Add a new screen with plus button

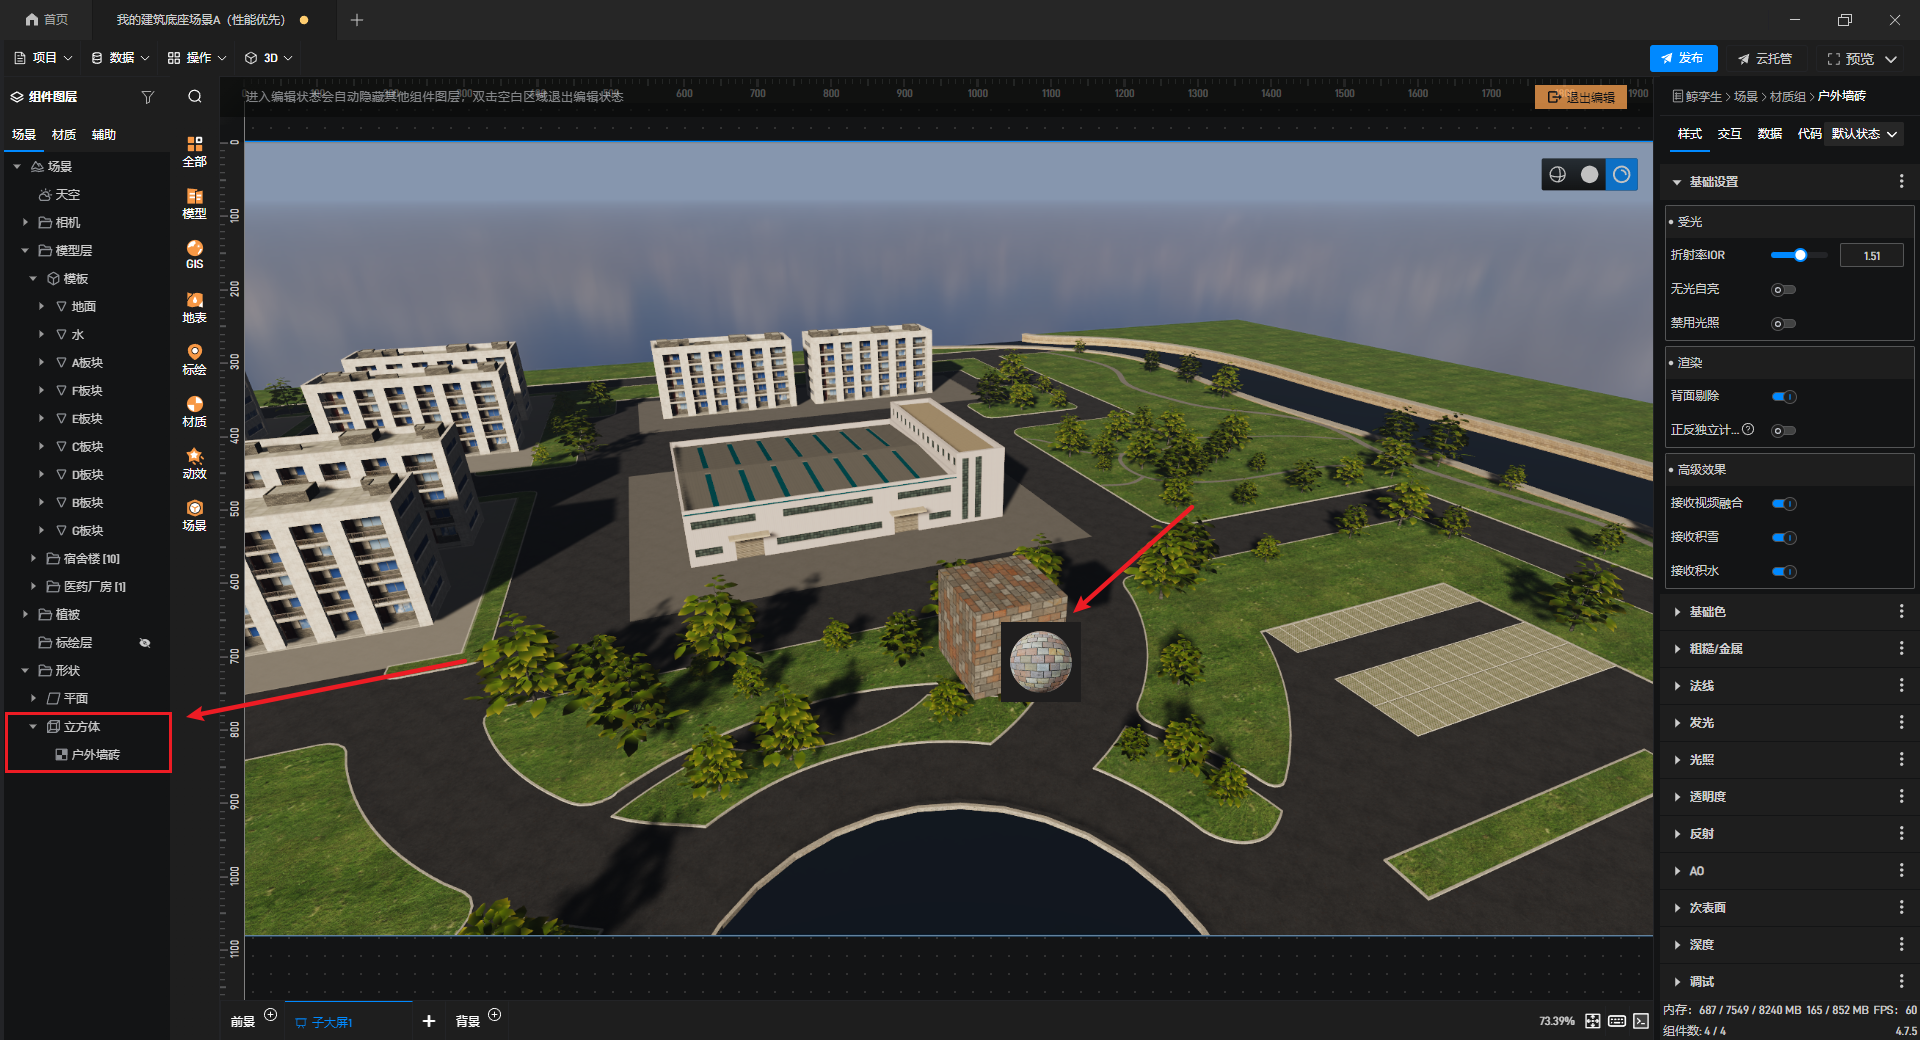coord(429,1021)
